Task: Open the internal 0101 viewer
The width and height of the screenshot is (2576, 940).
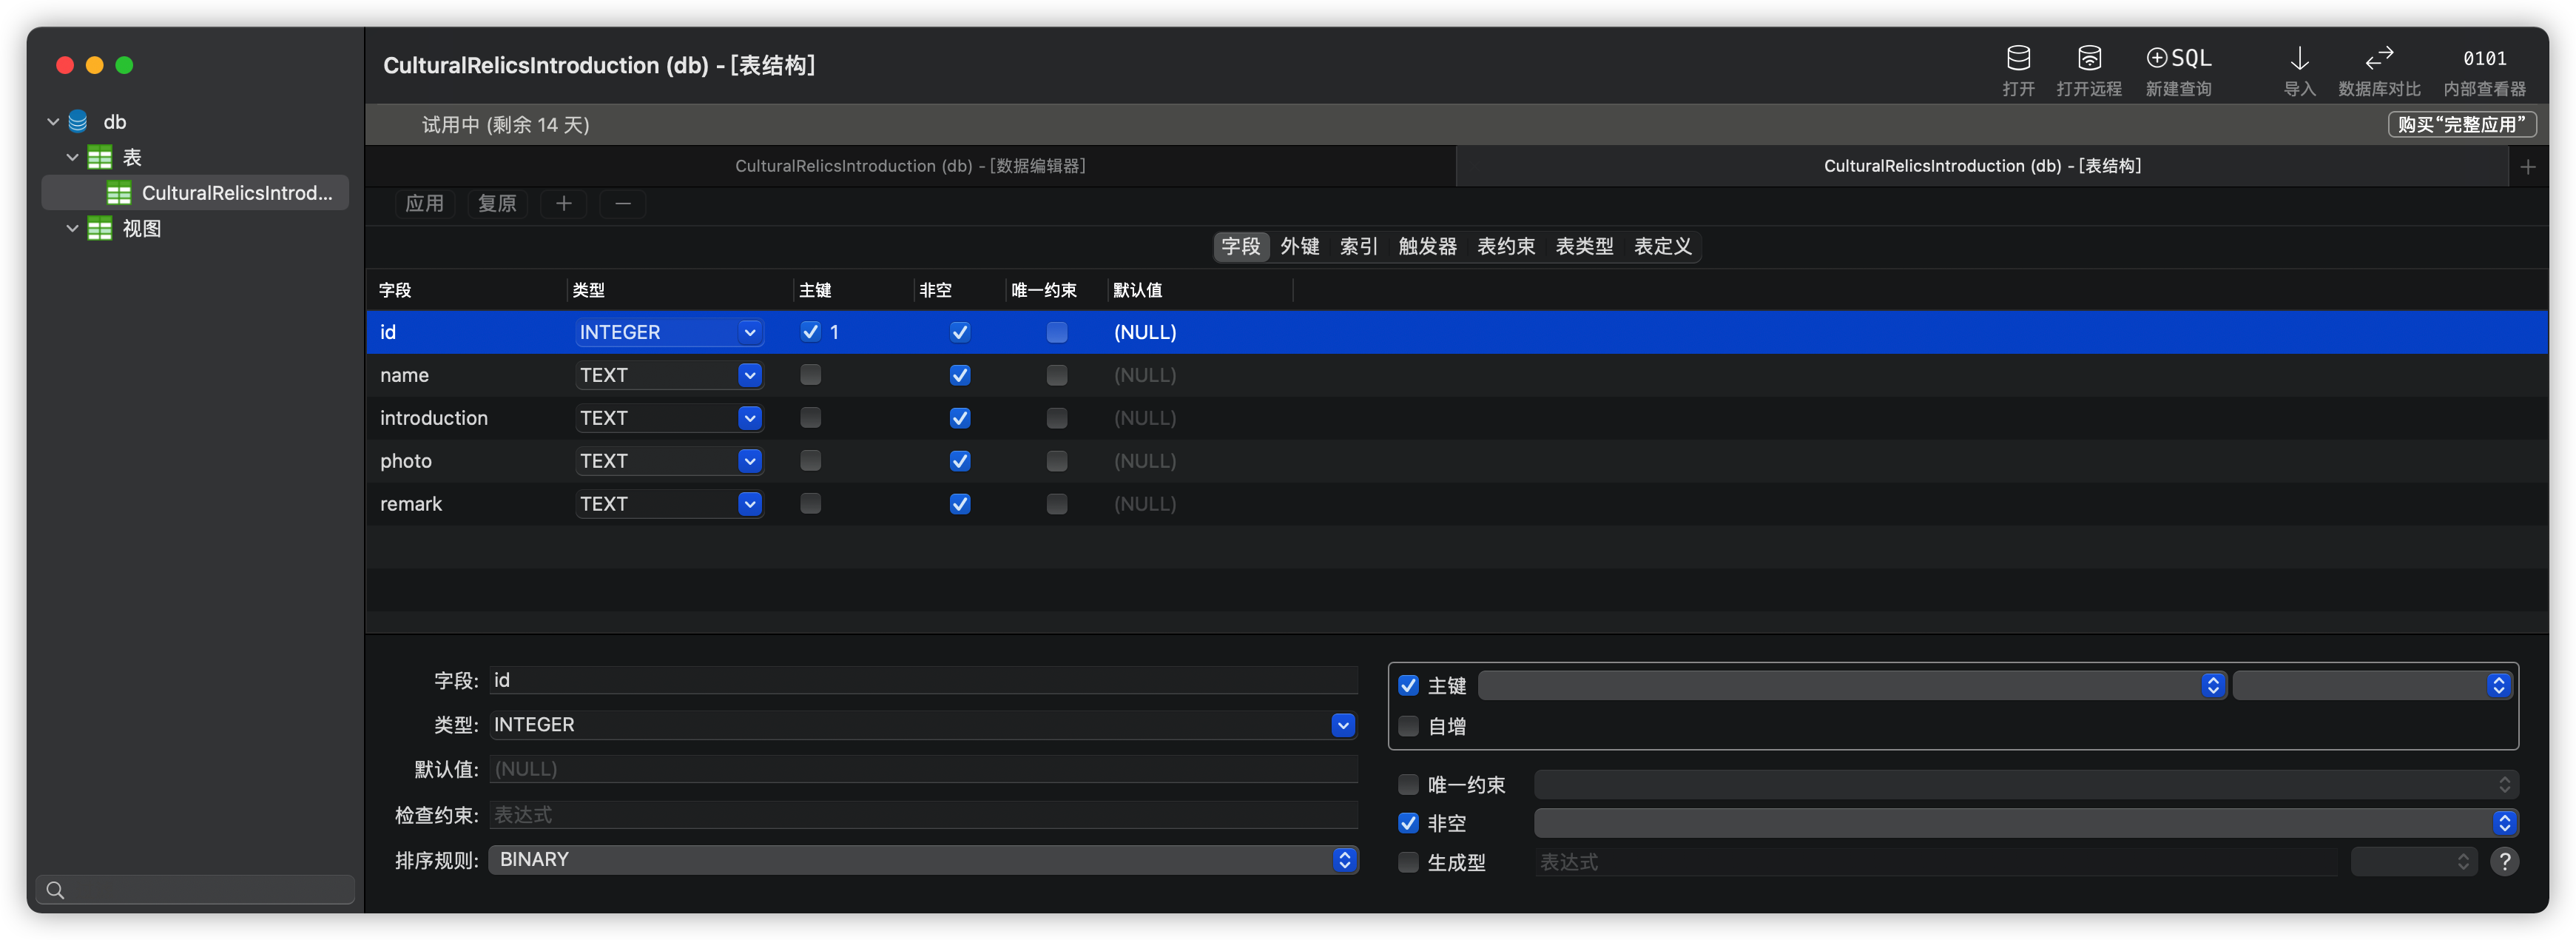Action: tap(2484, 59)
